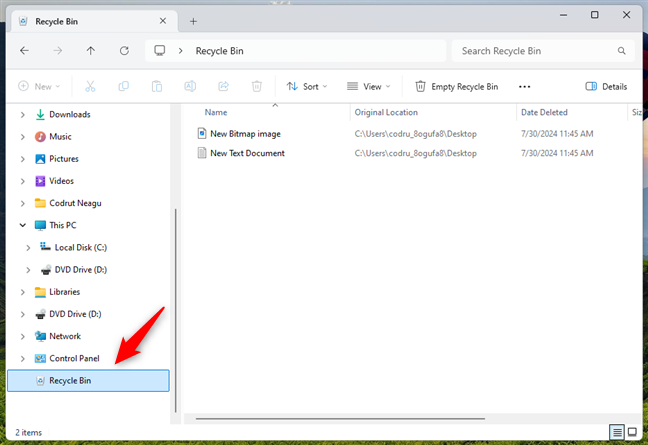The height and width of the screenshot is (445, 648).
Task: Expand the Libraries tree node
Action: [x=23, y=292]
